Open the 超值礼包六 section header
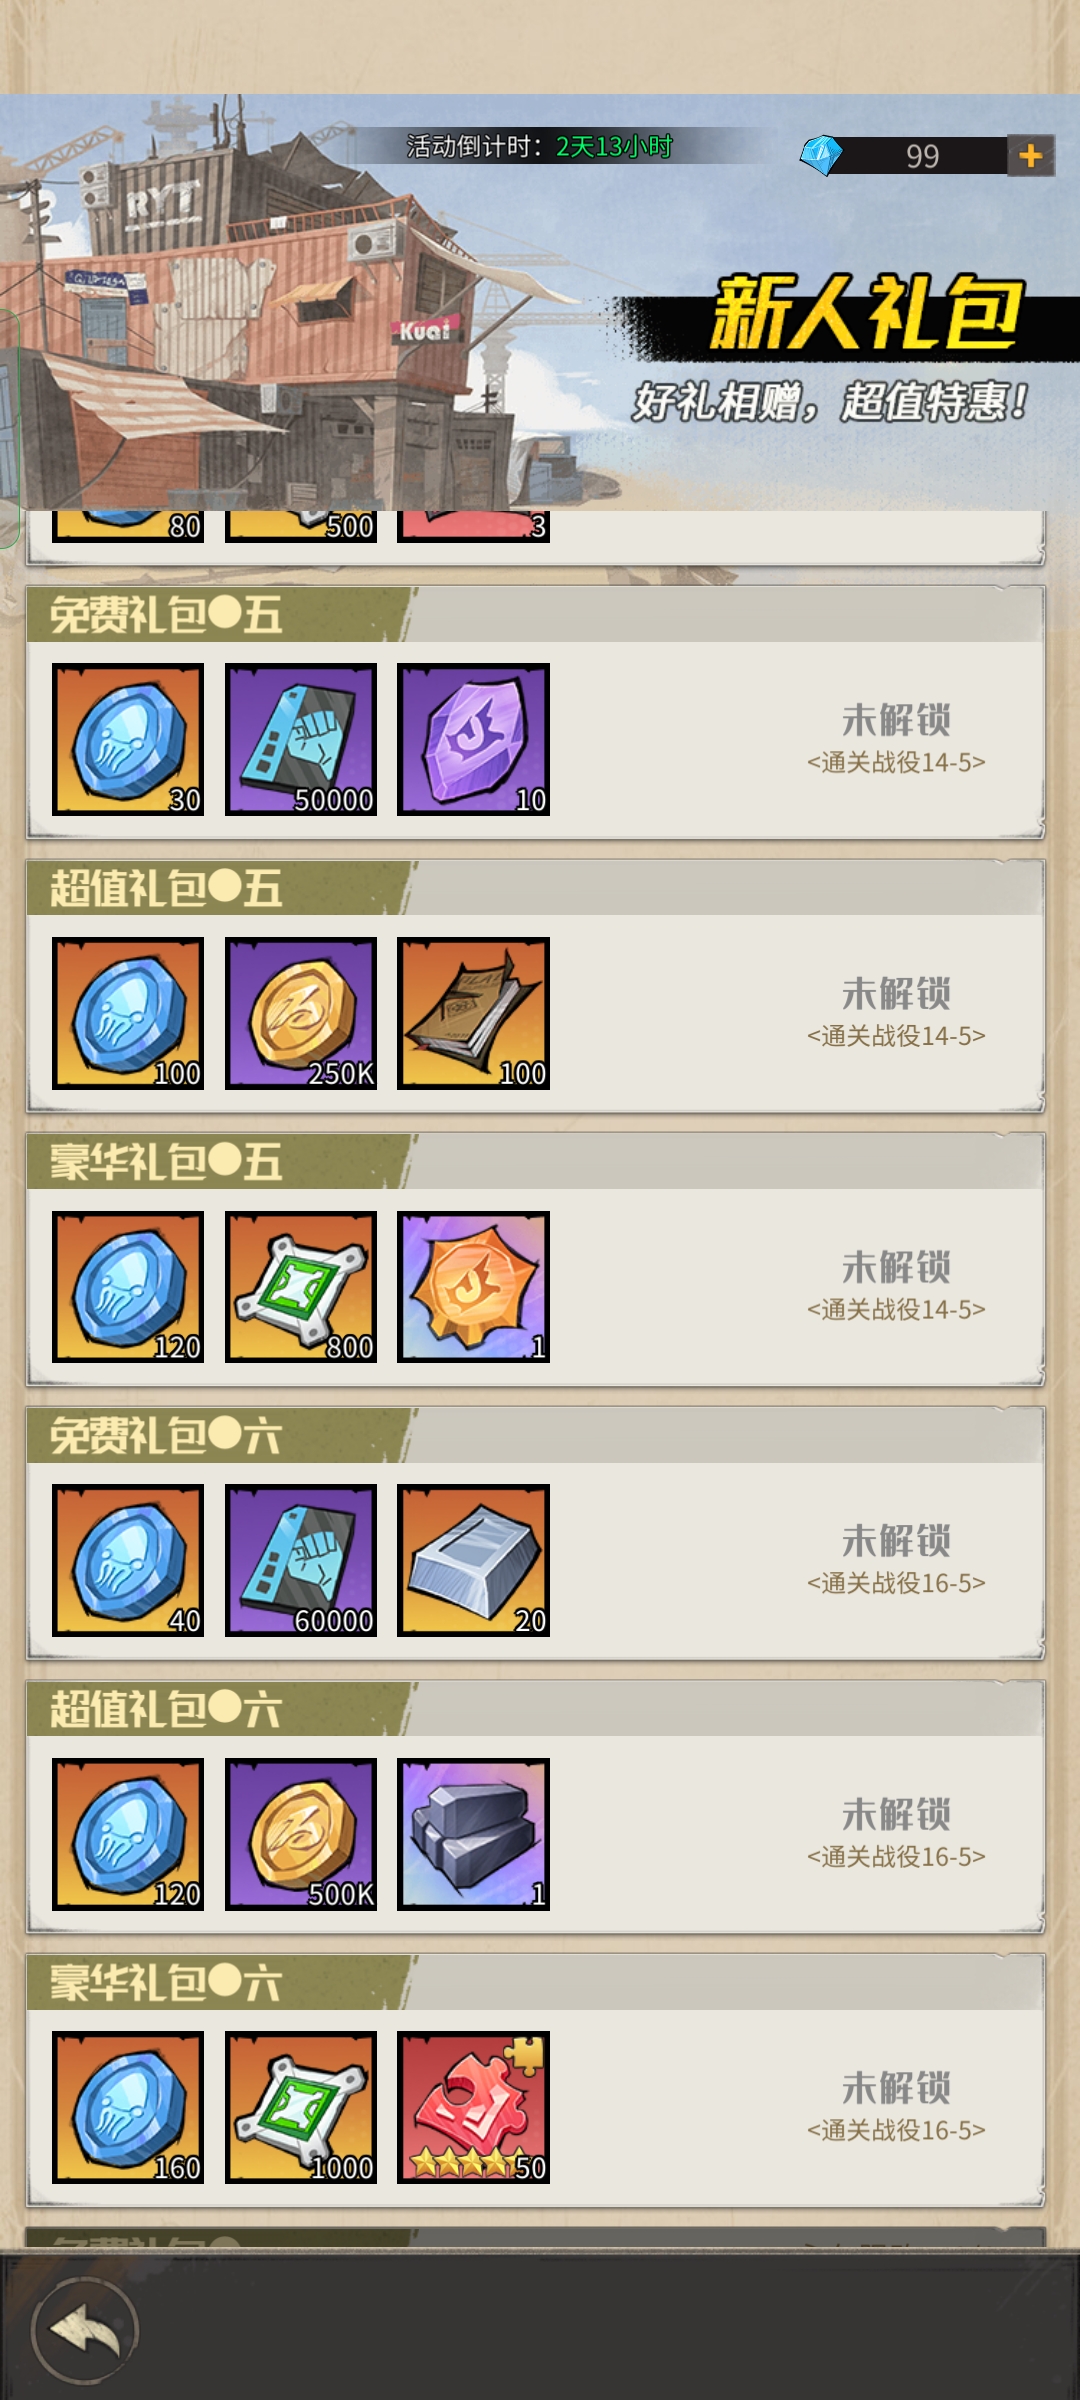1080x2400 pixels. [x=536, y=1709]
